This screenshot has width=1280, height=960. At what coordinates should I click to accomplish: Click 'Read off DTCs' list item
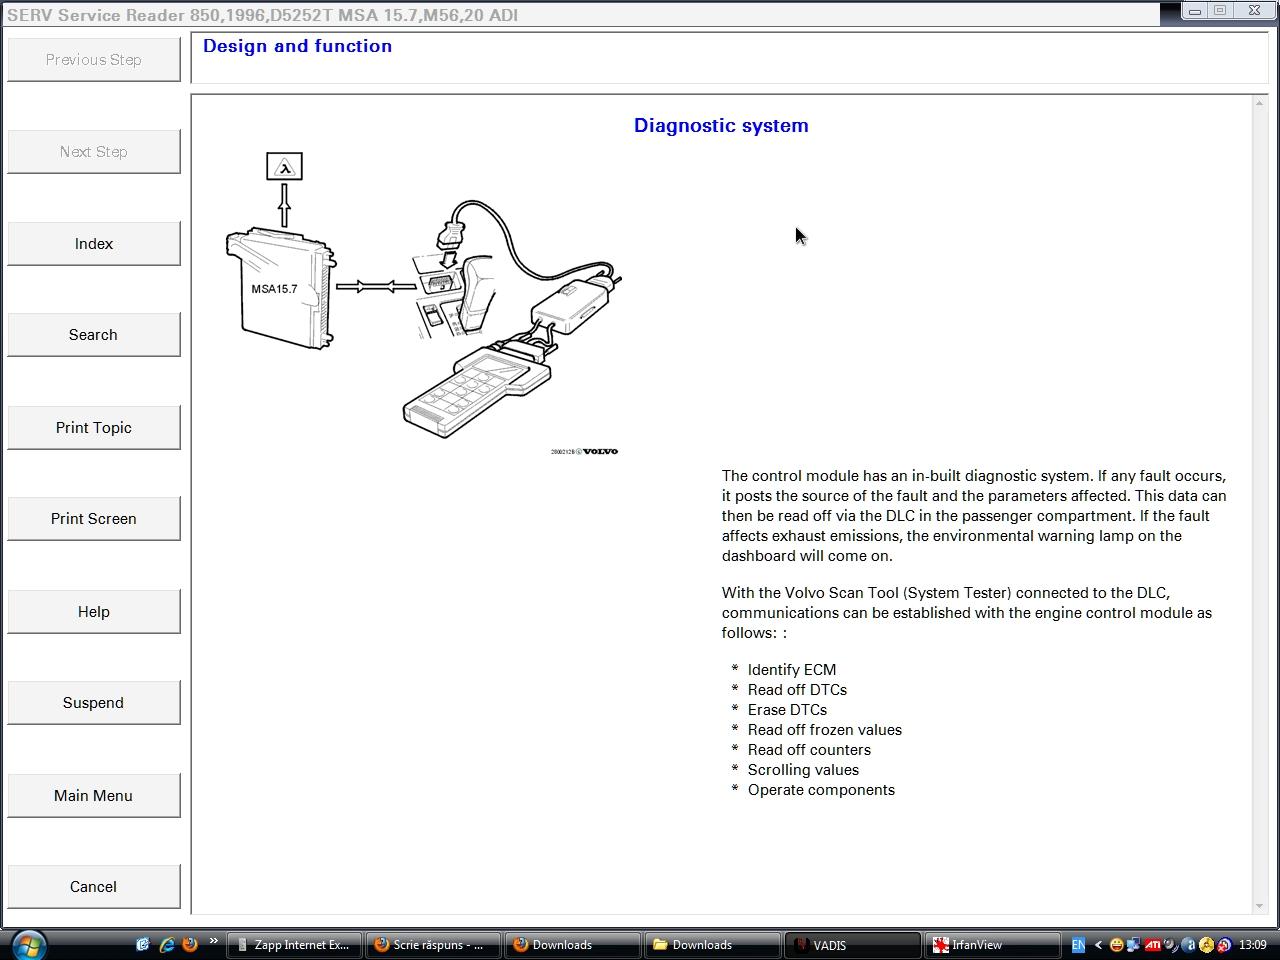pos(797,690)
